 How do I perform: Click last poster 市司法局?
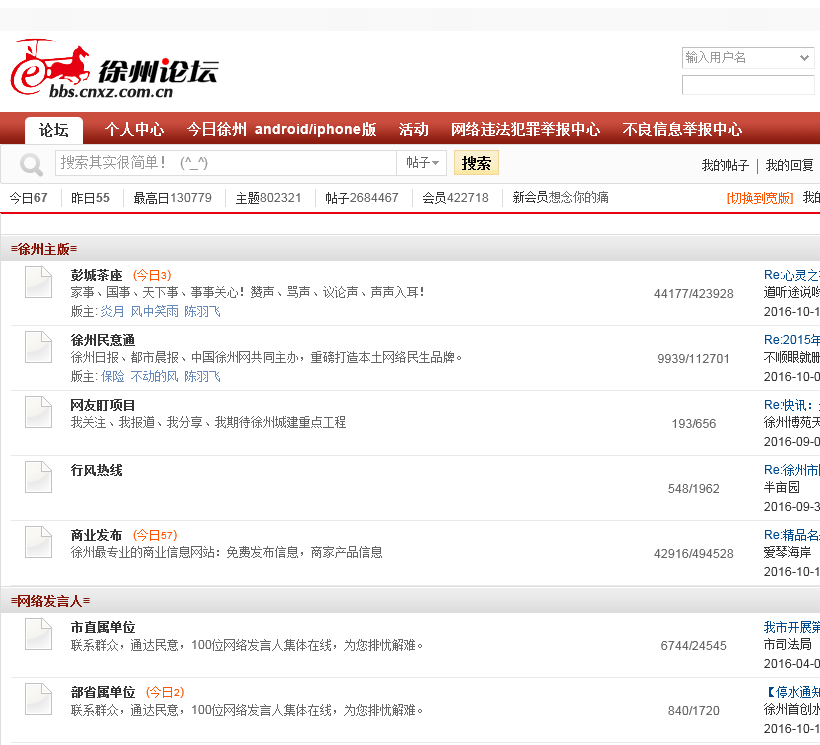click(787, 644)
